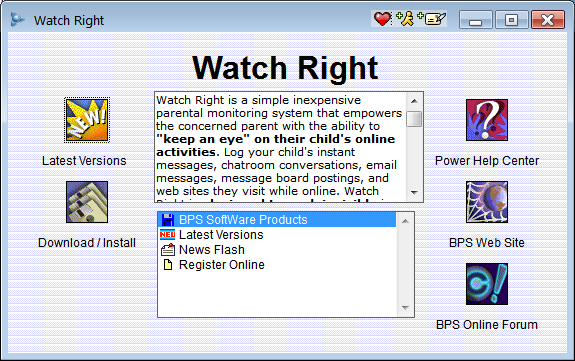Open the Power Help Center question mark icon
This screenshot has width=575, height=361.
(x=487, y=120)
